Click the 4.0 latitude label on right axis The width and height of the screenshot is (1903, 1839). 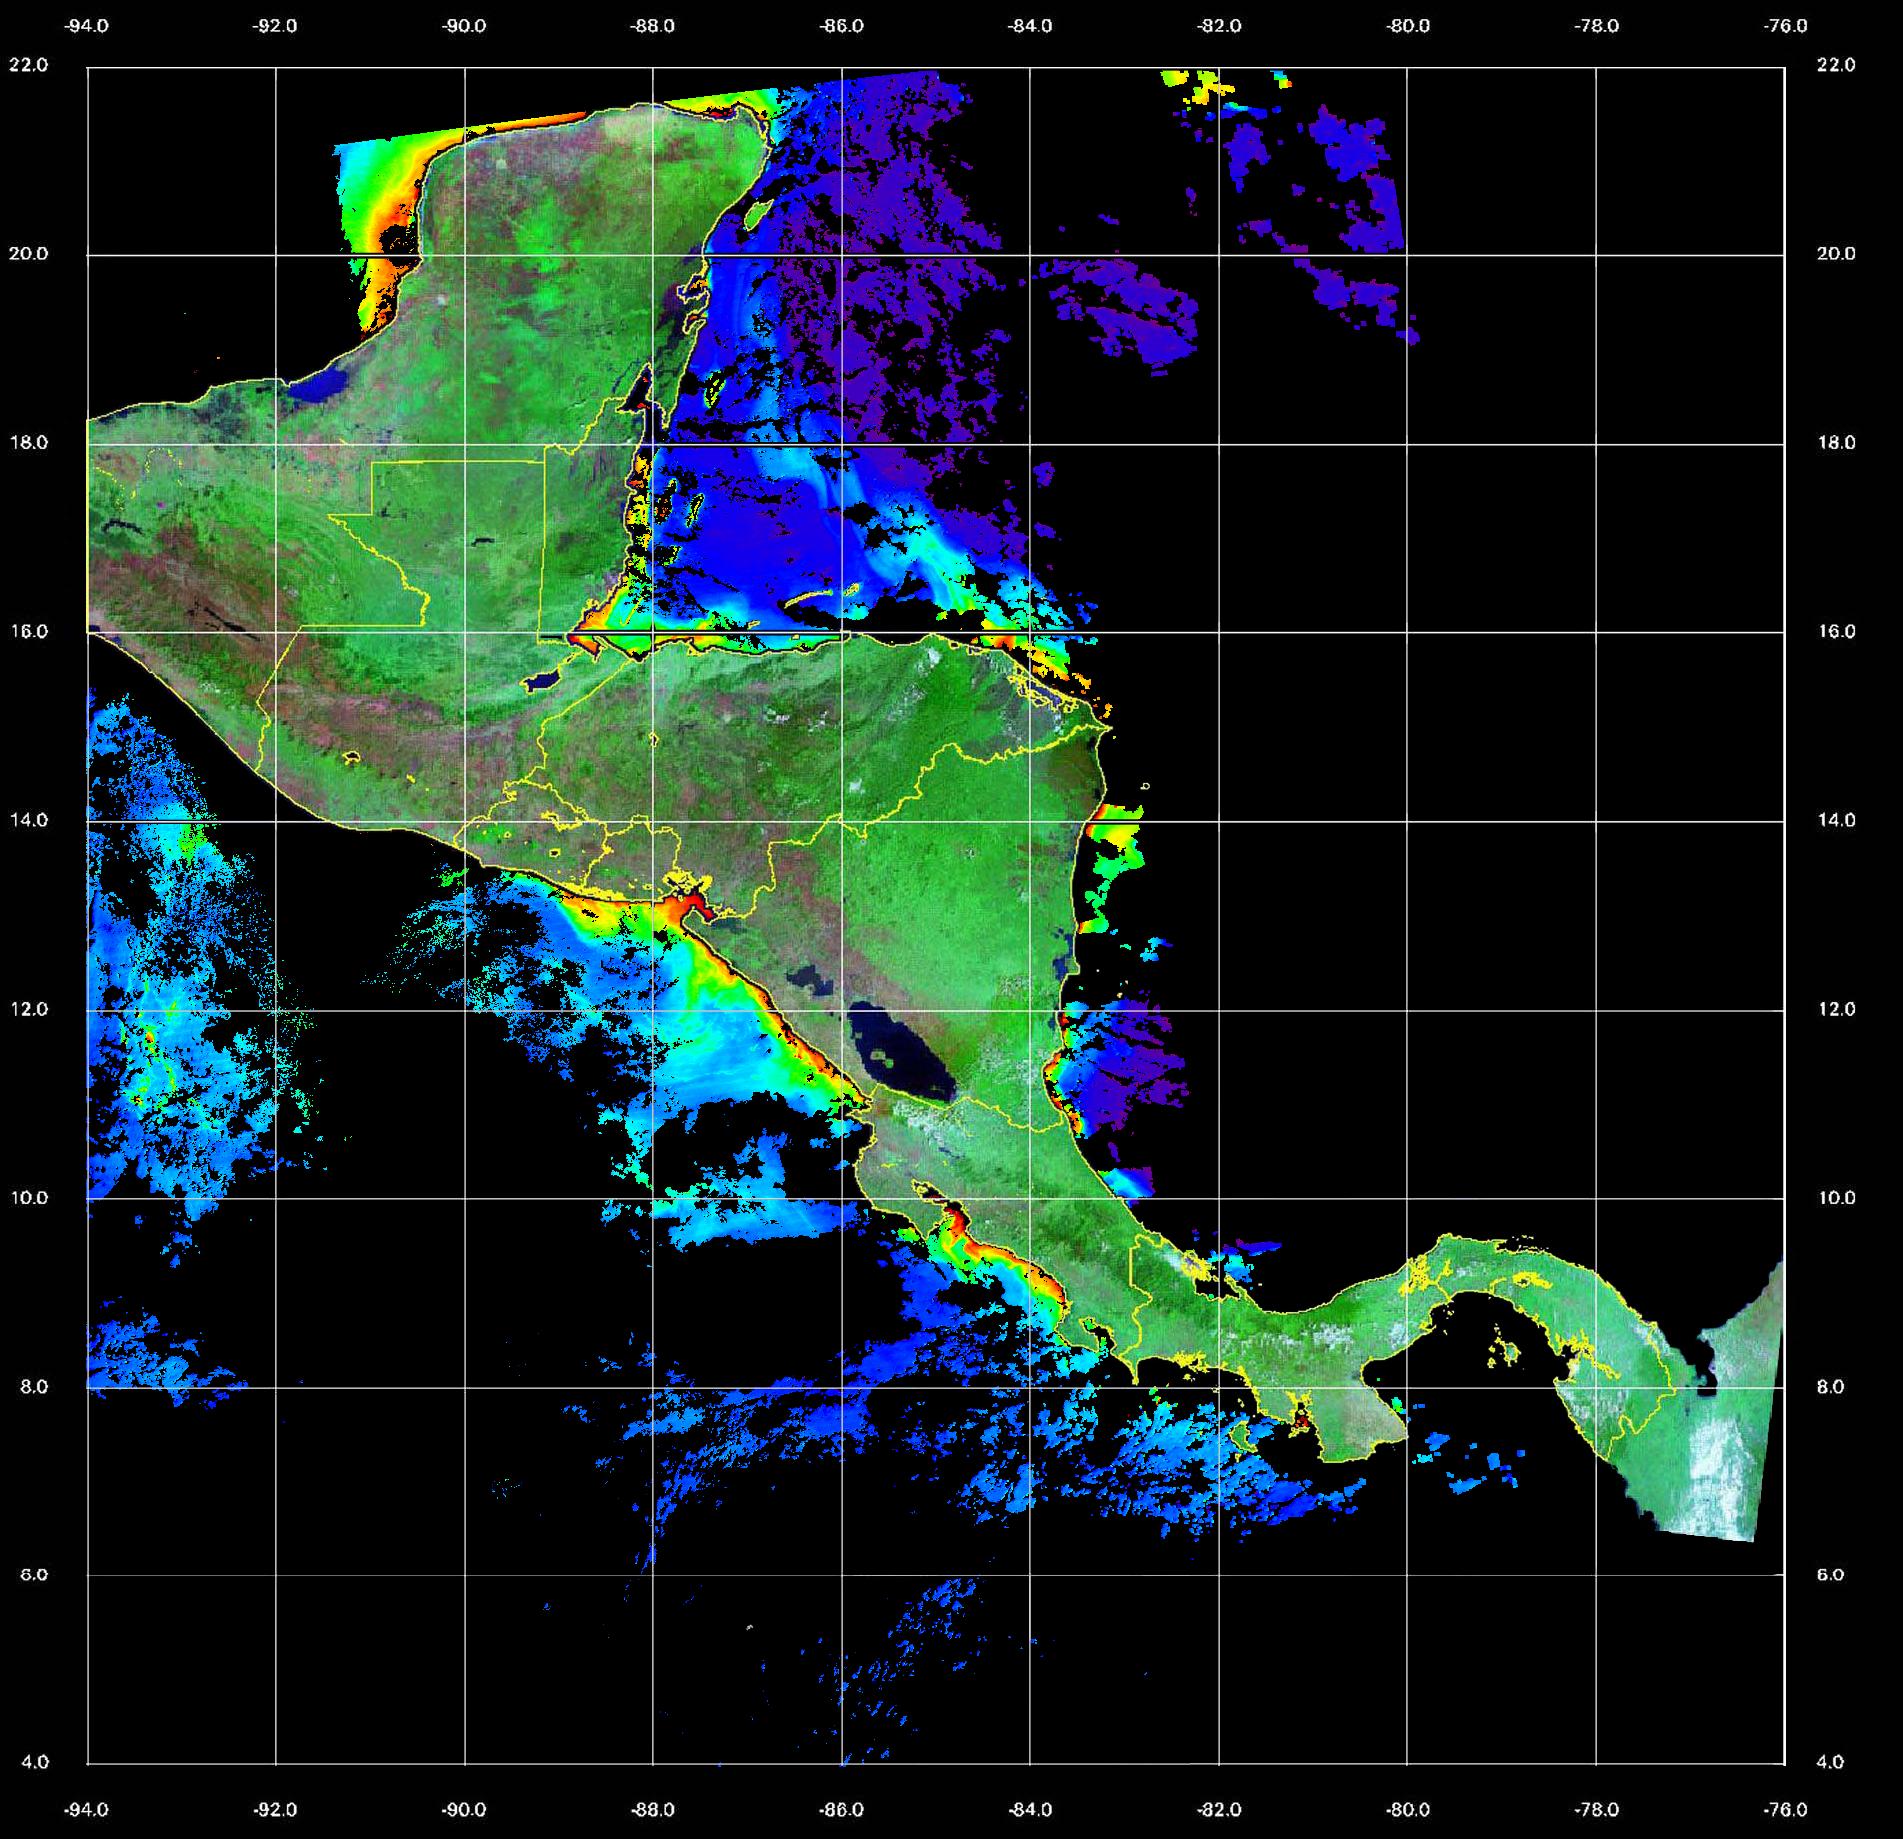[x=1829, y=1763]
